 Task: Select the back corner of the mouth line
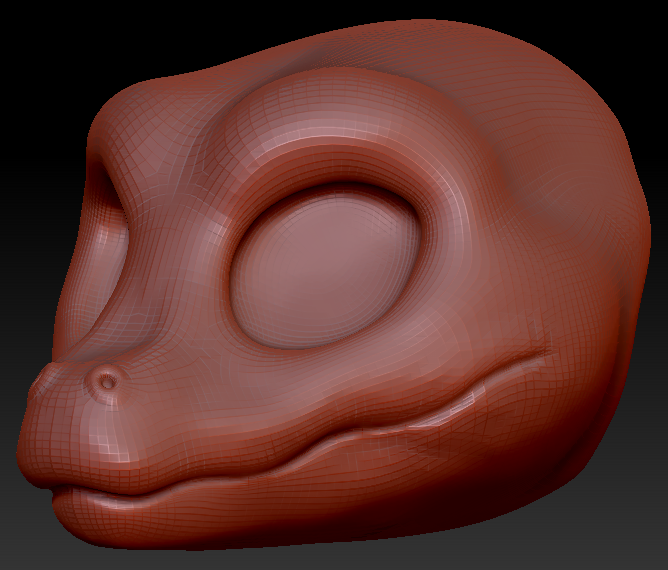[x=543, y=353]
